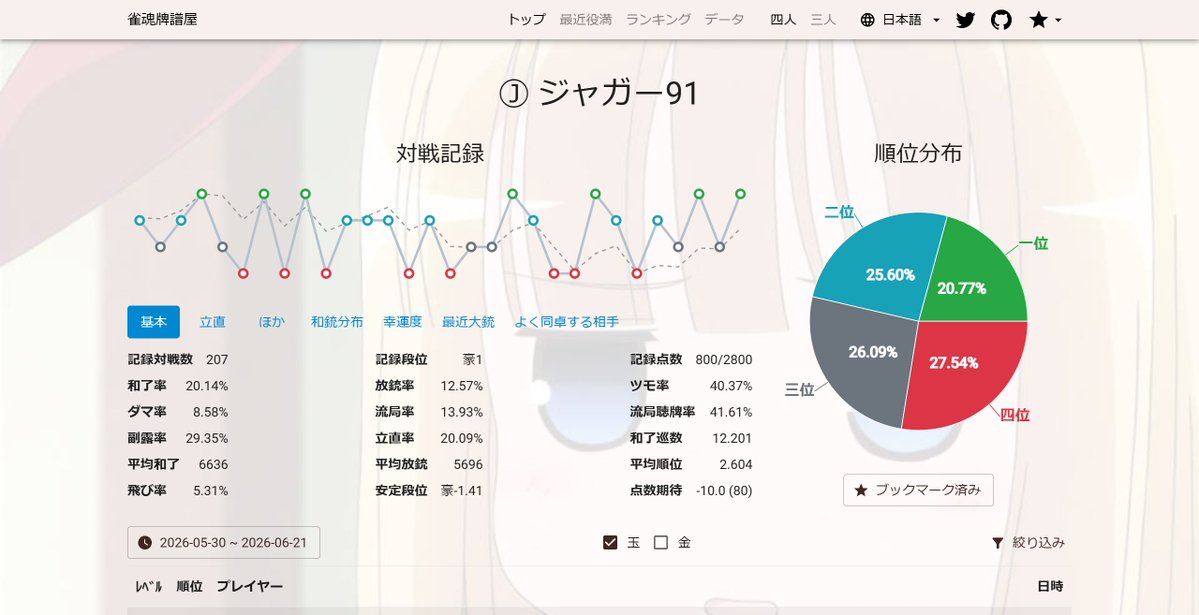1199x615 pixels.
Task: Click the 平均順位 2.604 stat
Action: point(691,464)
